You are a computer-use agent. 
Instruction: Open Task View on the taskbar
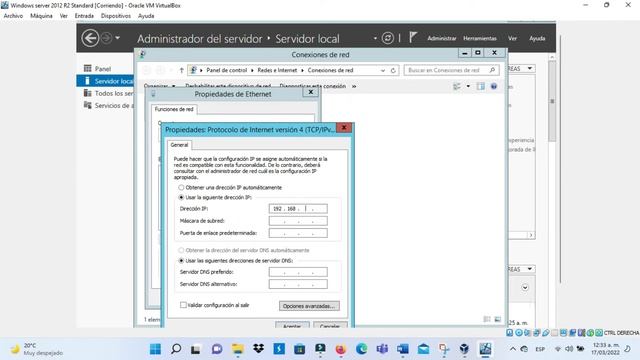click(x=196, y=349)
